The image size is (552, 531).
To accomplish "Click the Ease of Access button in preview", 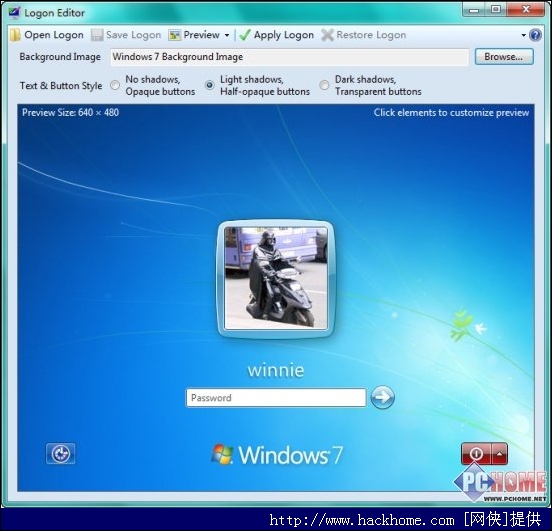I will pyautogui.click(x=61, y=454).
